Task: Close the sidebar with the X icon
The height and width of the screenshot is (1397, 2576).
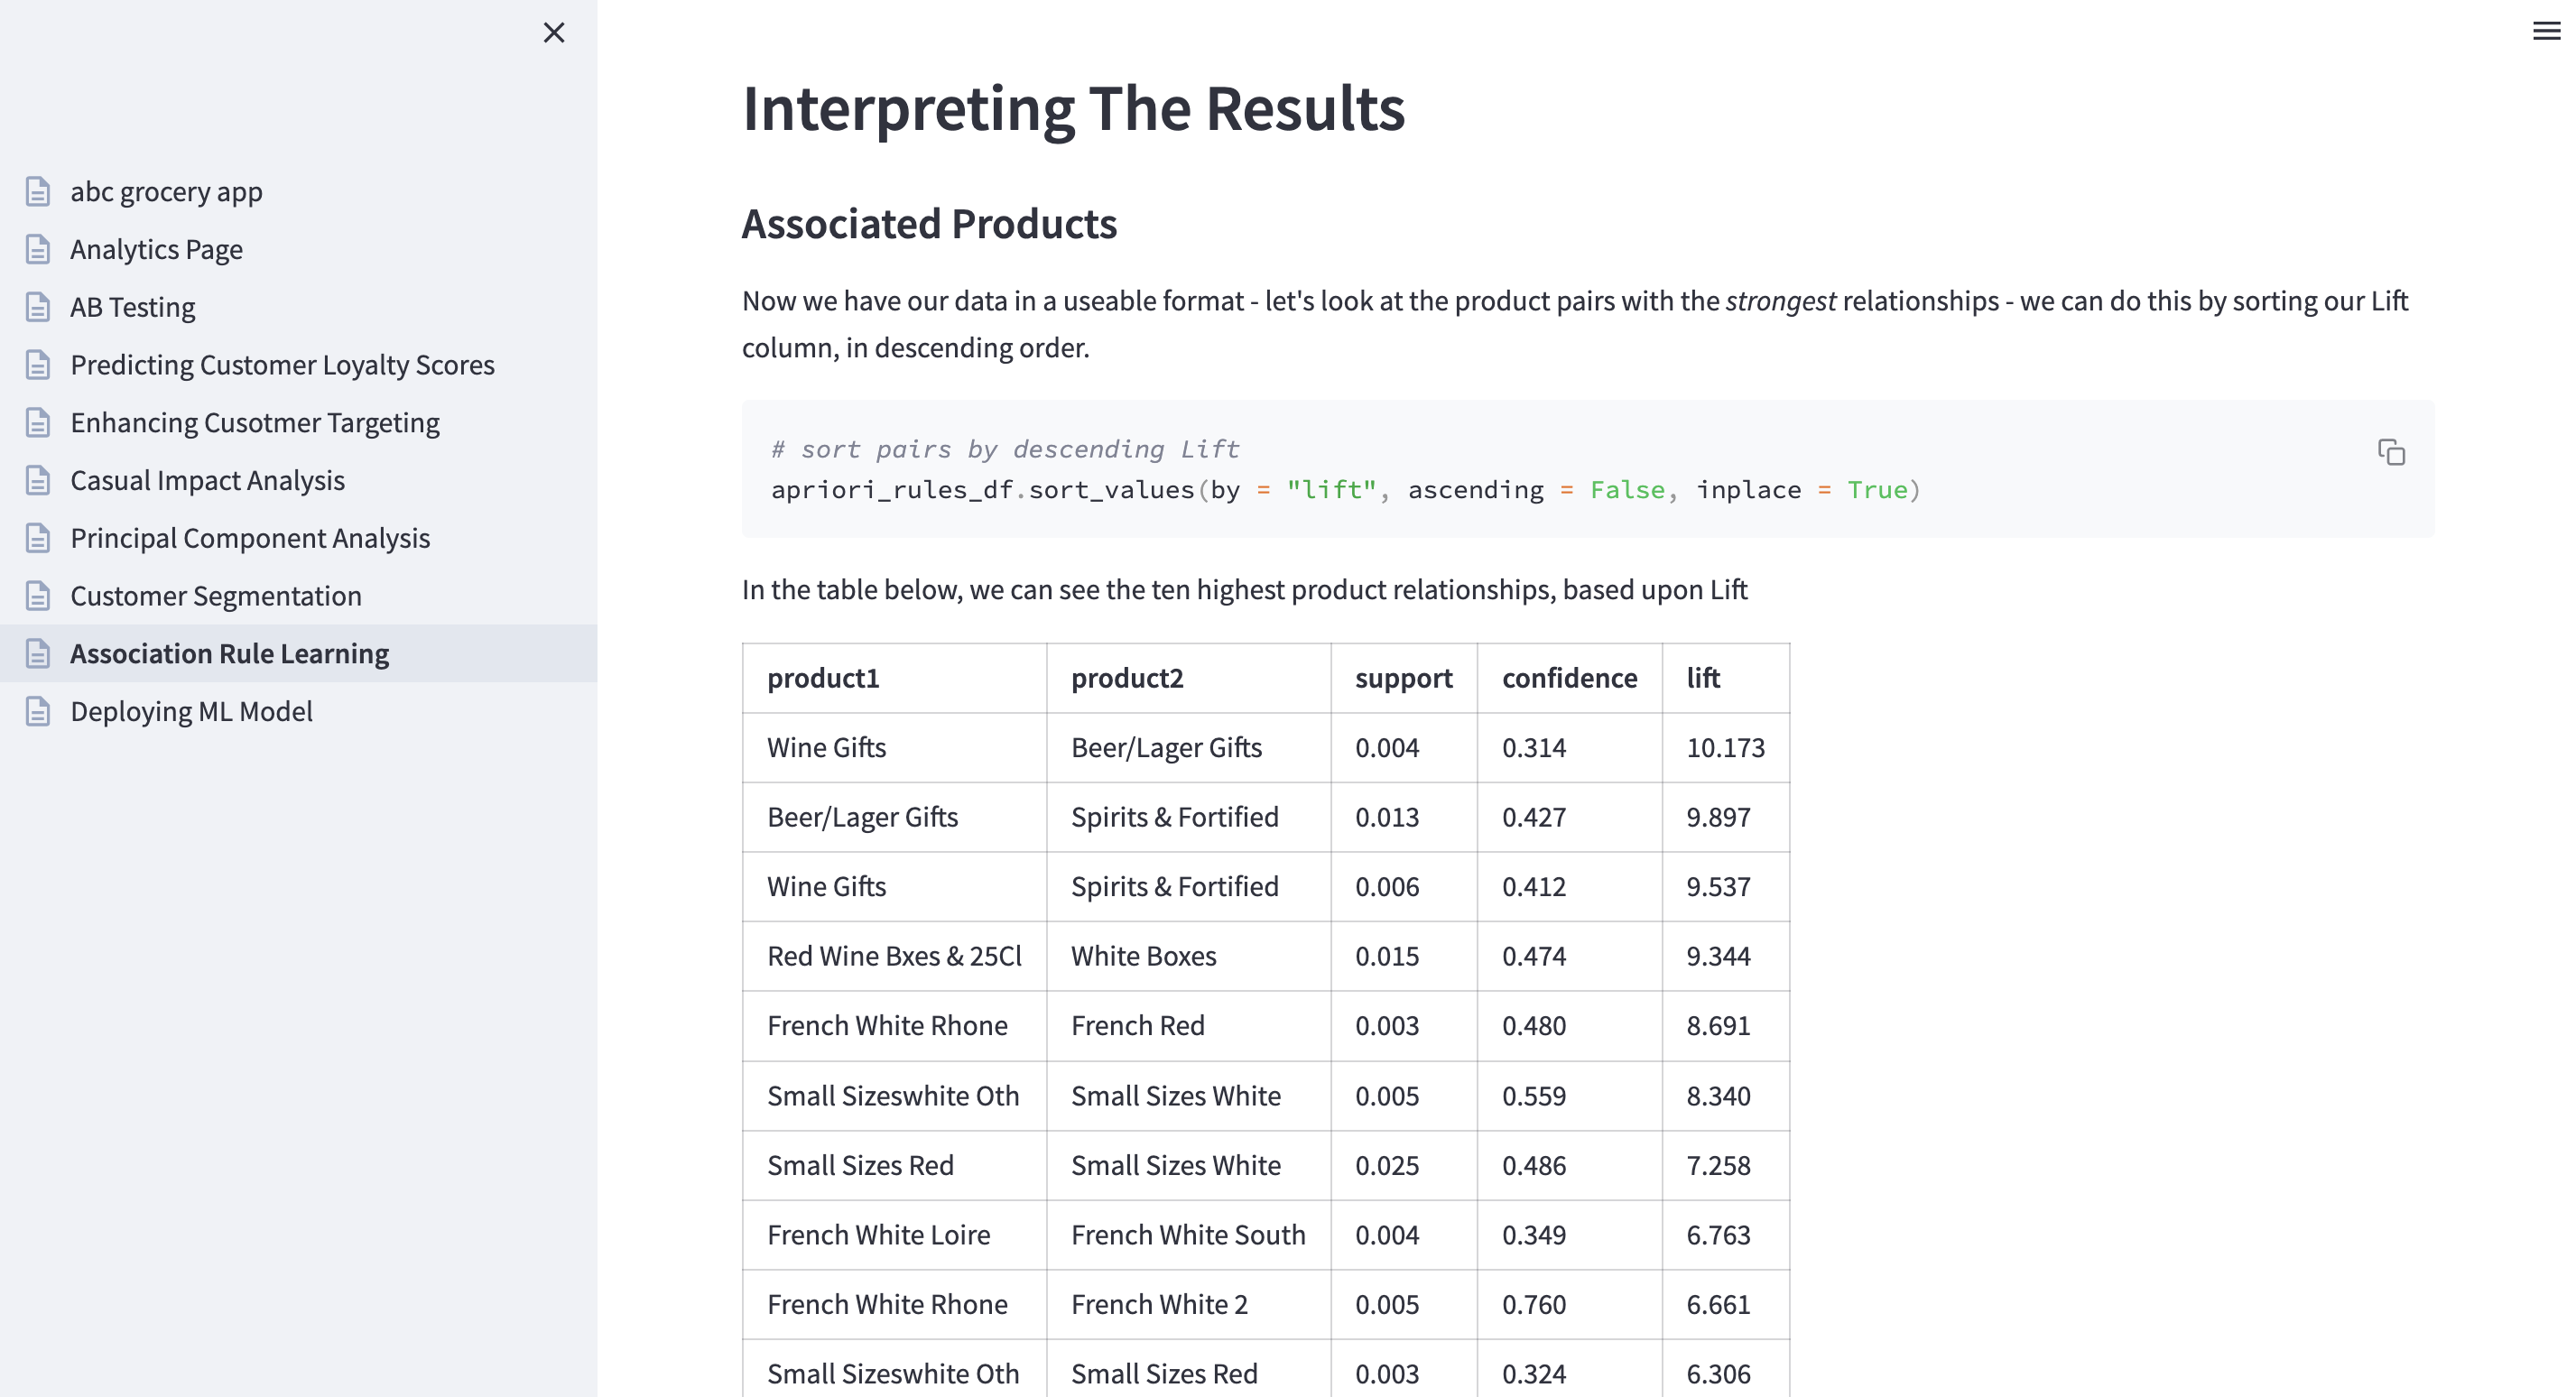Action: (x=554, y=33)
